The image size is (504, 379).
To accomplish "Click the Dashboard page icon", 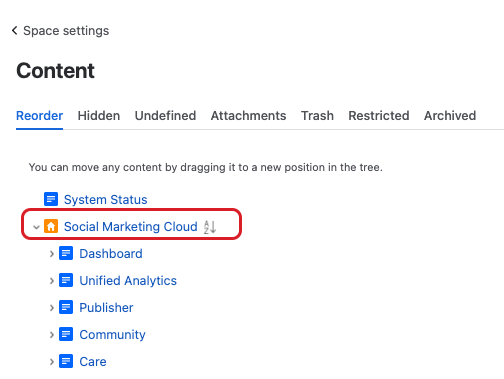I will point(66,253).
